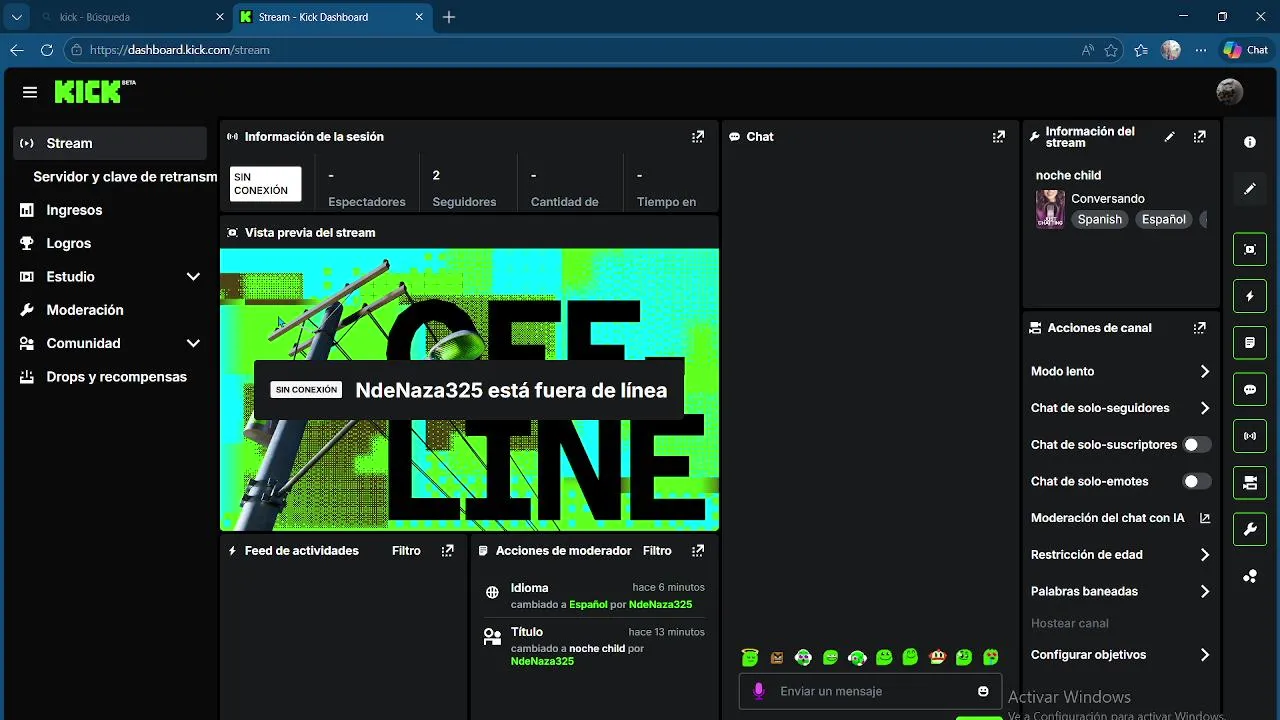Select Stream in the left sidebar
The width and height of the screenshot is (1280, 720).
coord(110,143)
